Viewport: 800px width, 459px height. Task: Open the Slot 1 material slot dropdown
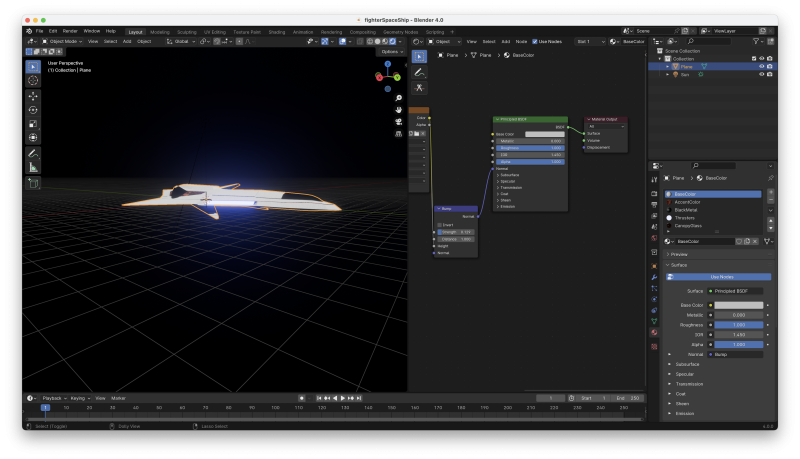(x=590, y=41)
